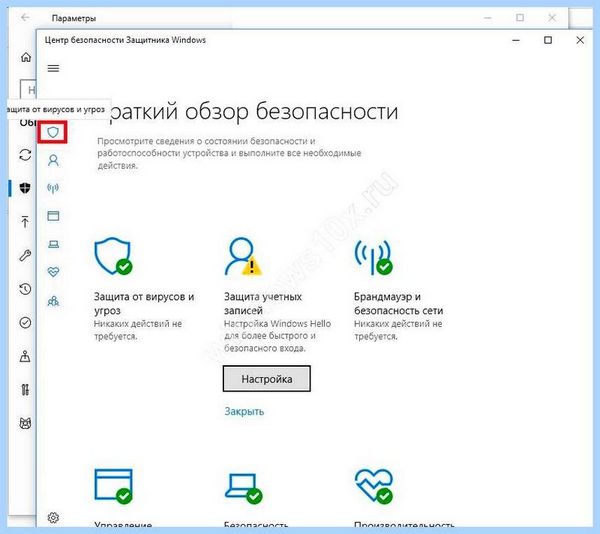Open Virus & threat protection shield in sidebar

point(53,132)
